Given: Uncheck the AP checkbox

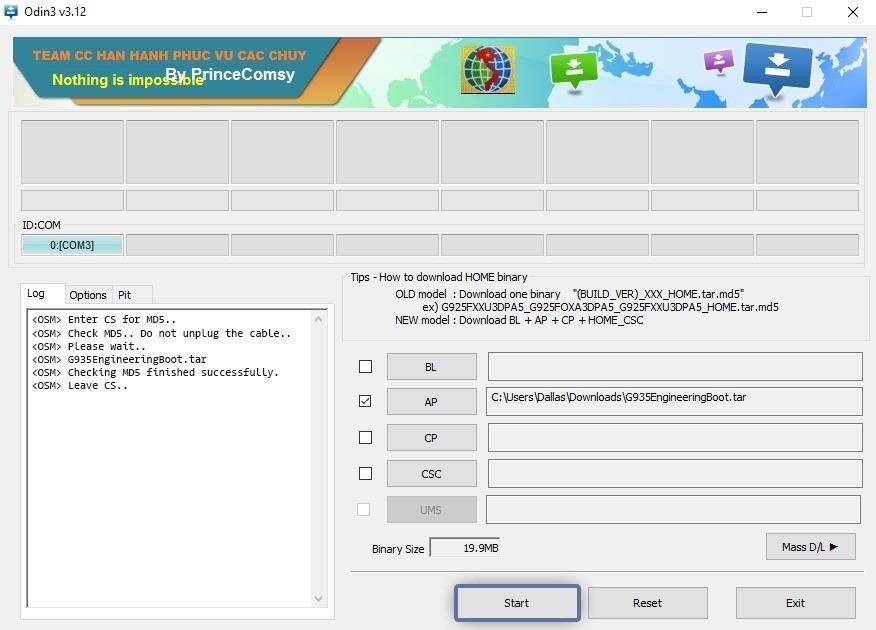Looking at the screenshot, I should click(365, 401).
